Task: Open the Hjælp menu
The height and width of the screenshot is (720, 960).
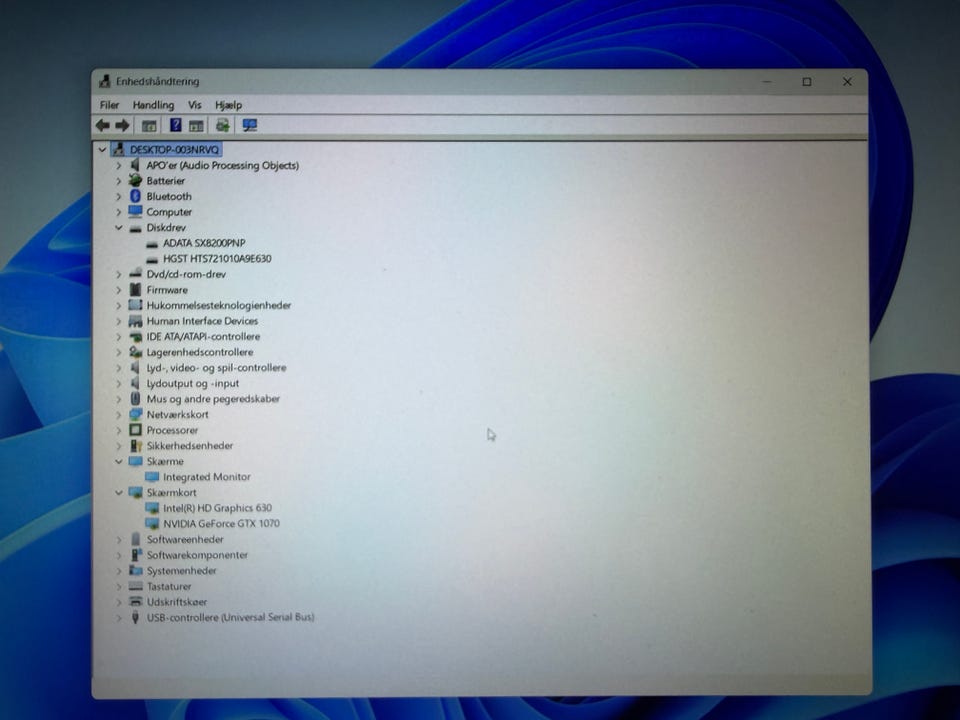Action: (x=228, y=105)
